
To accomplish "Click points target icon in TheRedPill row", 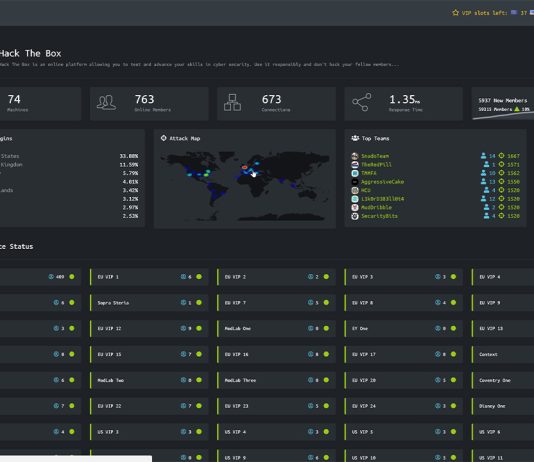I will 501,164.
